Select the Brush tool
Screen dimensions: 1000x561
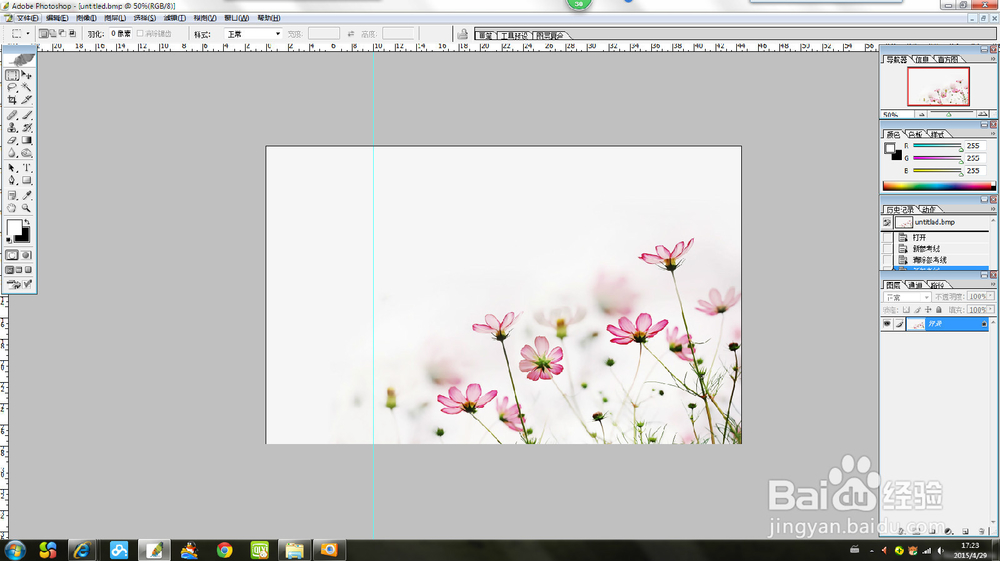27,115
